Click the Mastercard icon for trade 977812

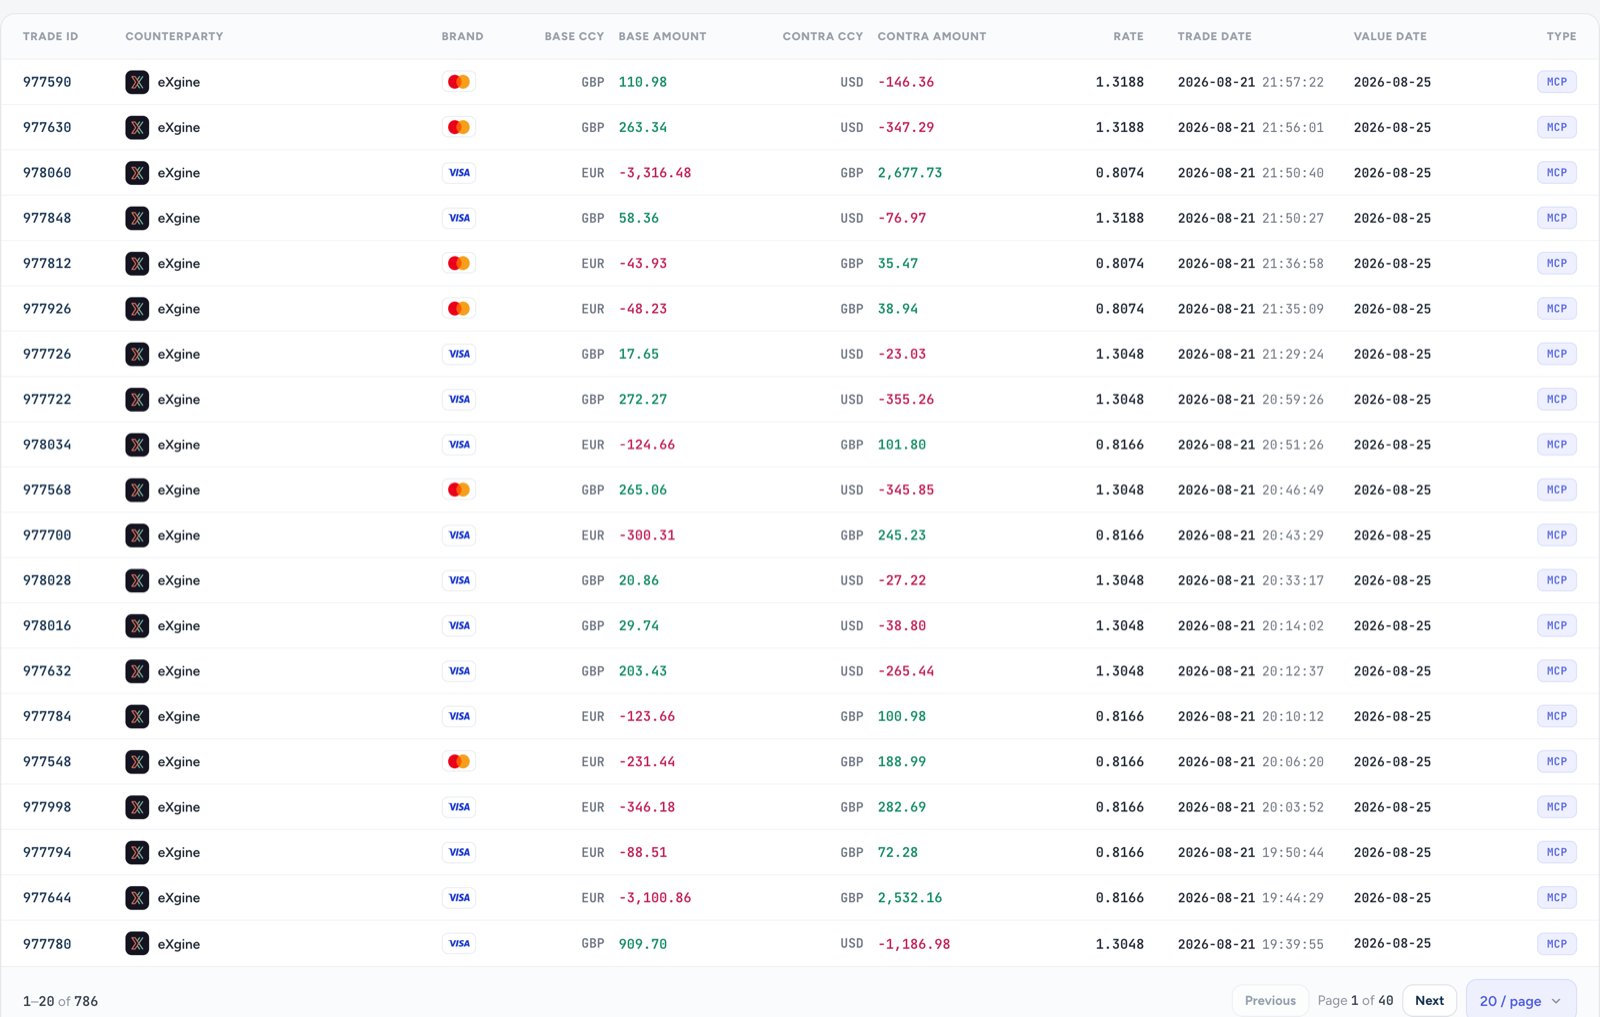[x=459, y=263]
